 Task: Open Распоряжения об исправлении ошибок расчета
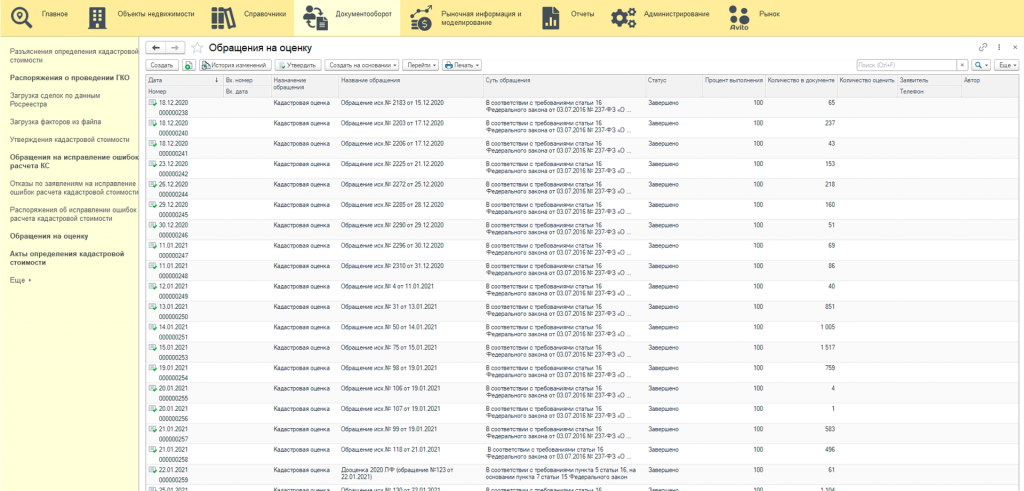[x=73, y=214]
